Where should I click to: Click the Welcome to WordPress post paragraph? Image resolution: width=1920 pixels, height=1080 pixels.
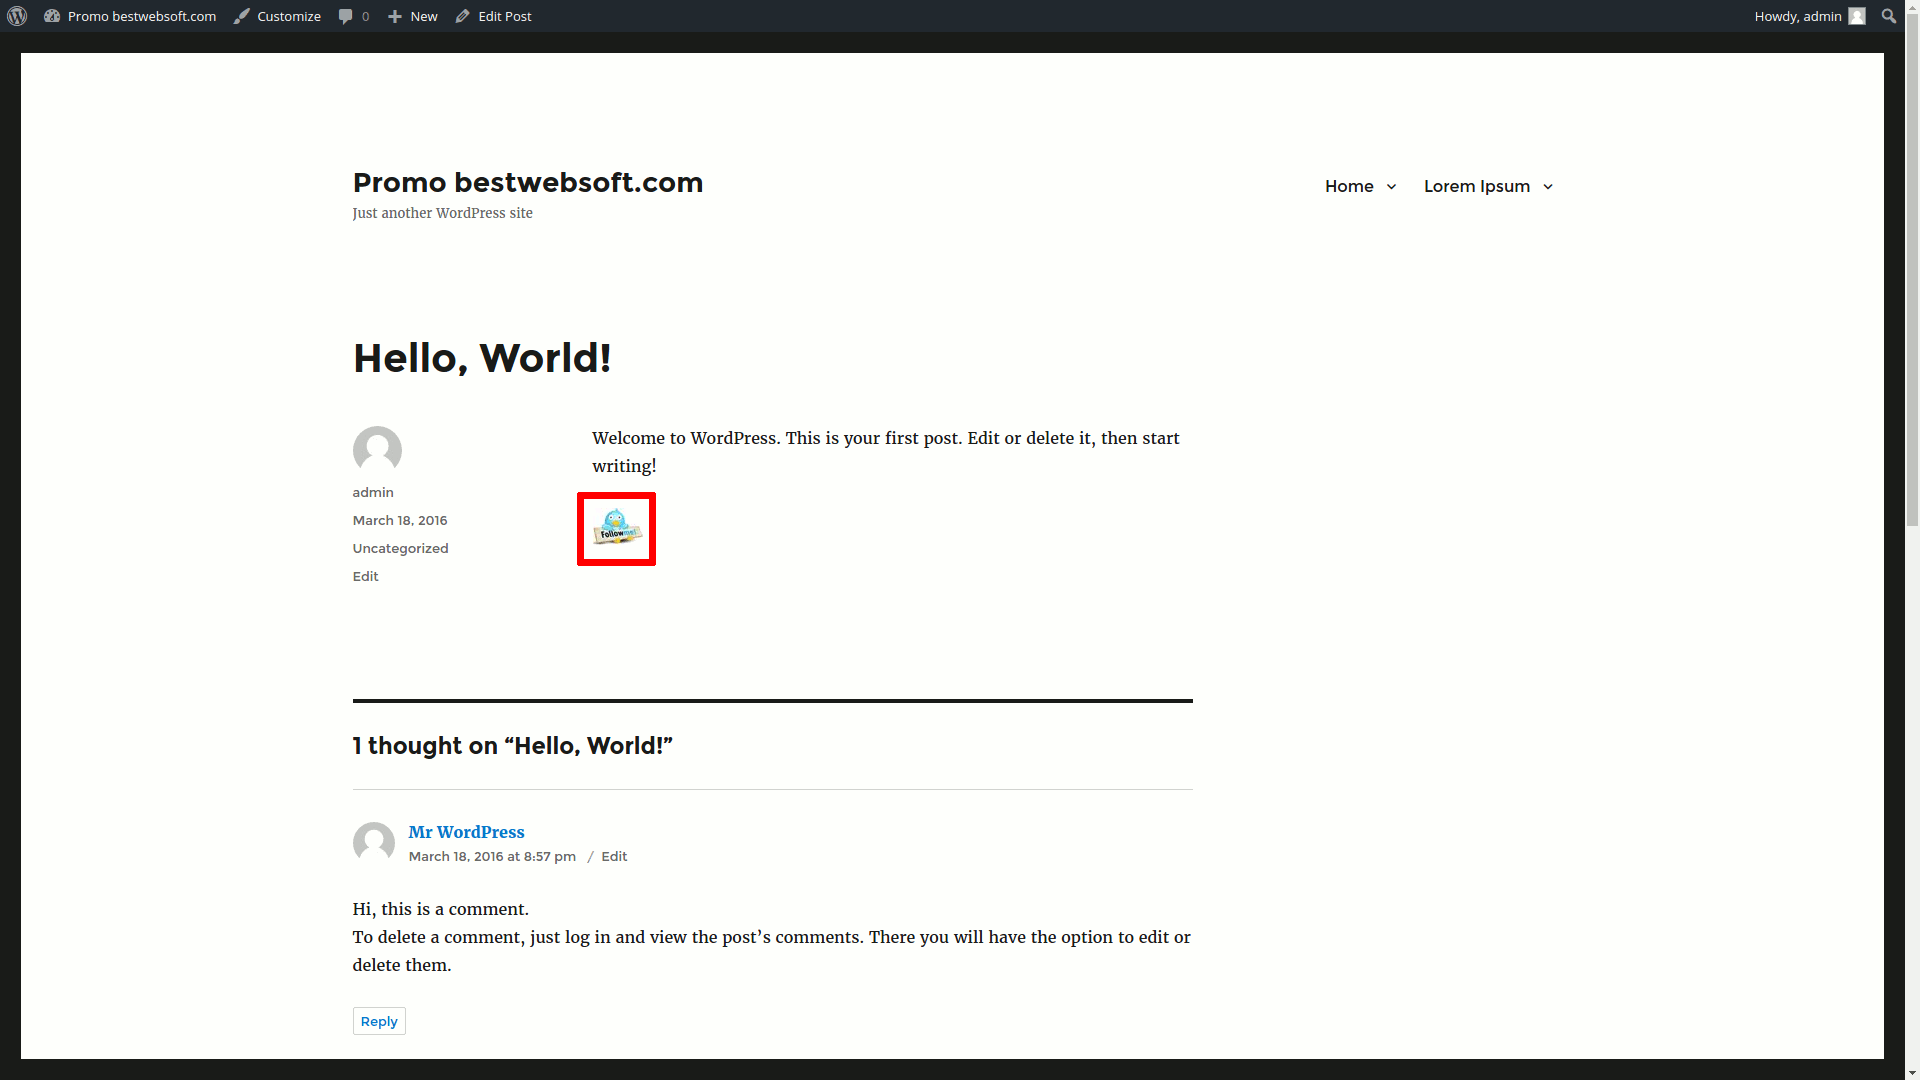point(886,452)
